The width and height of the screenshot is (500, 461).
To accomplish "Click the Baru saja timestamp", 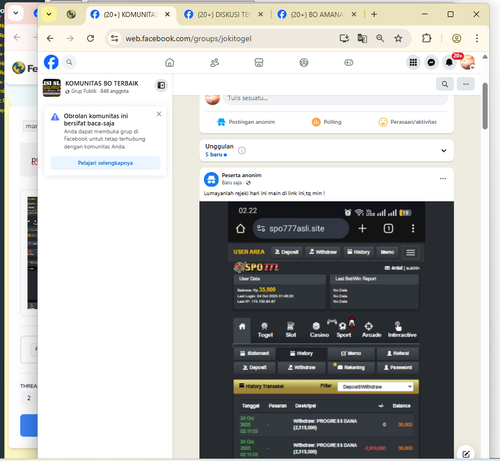I will point(232,183).
